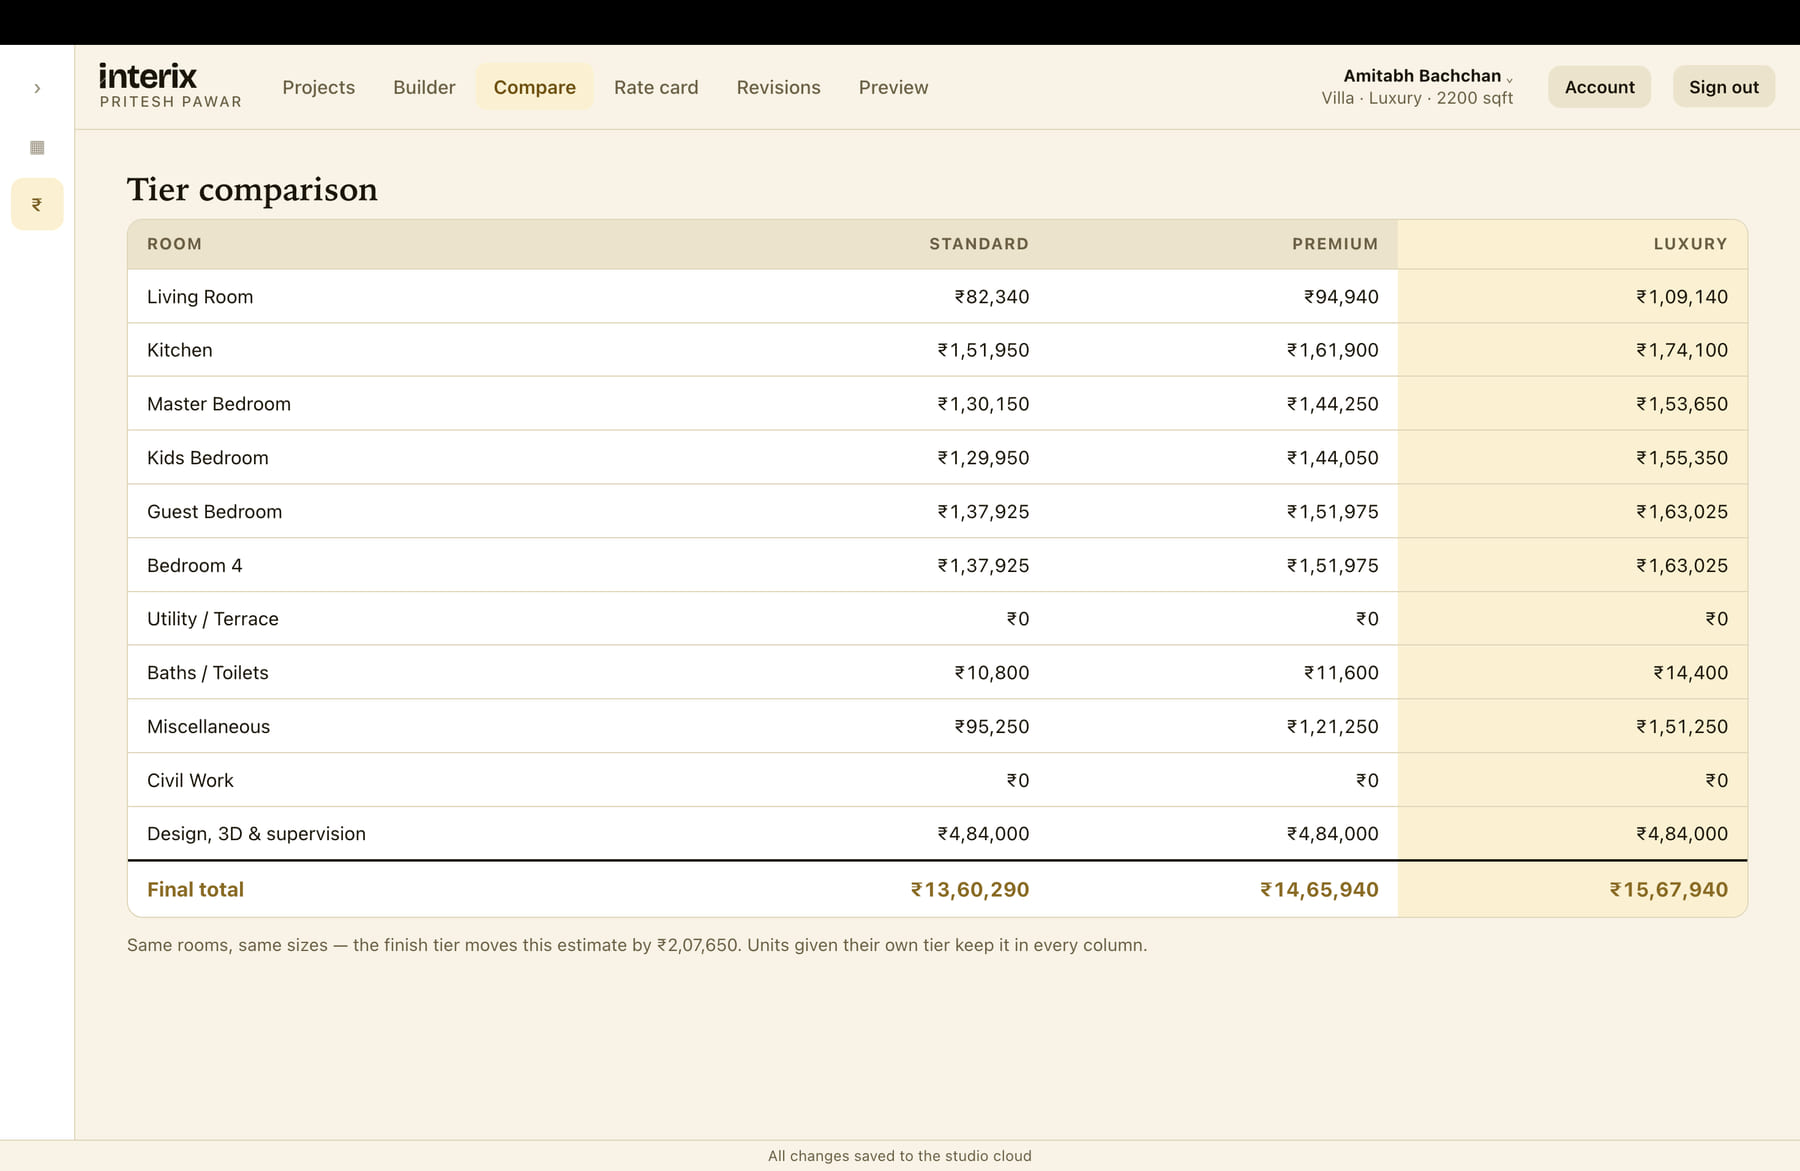Select the Guest Bedroom row label
Image resolution: width=1800 pixels, height=1171 pixels.
214,512
